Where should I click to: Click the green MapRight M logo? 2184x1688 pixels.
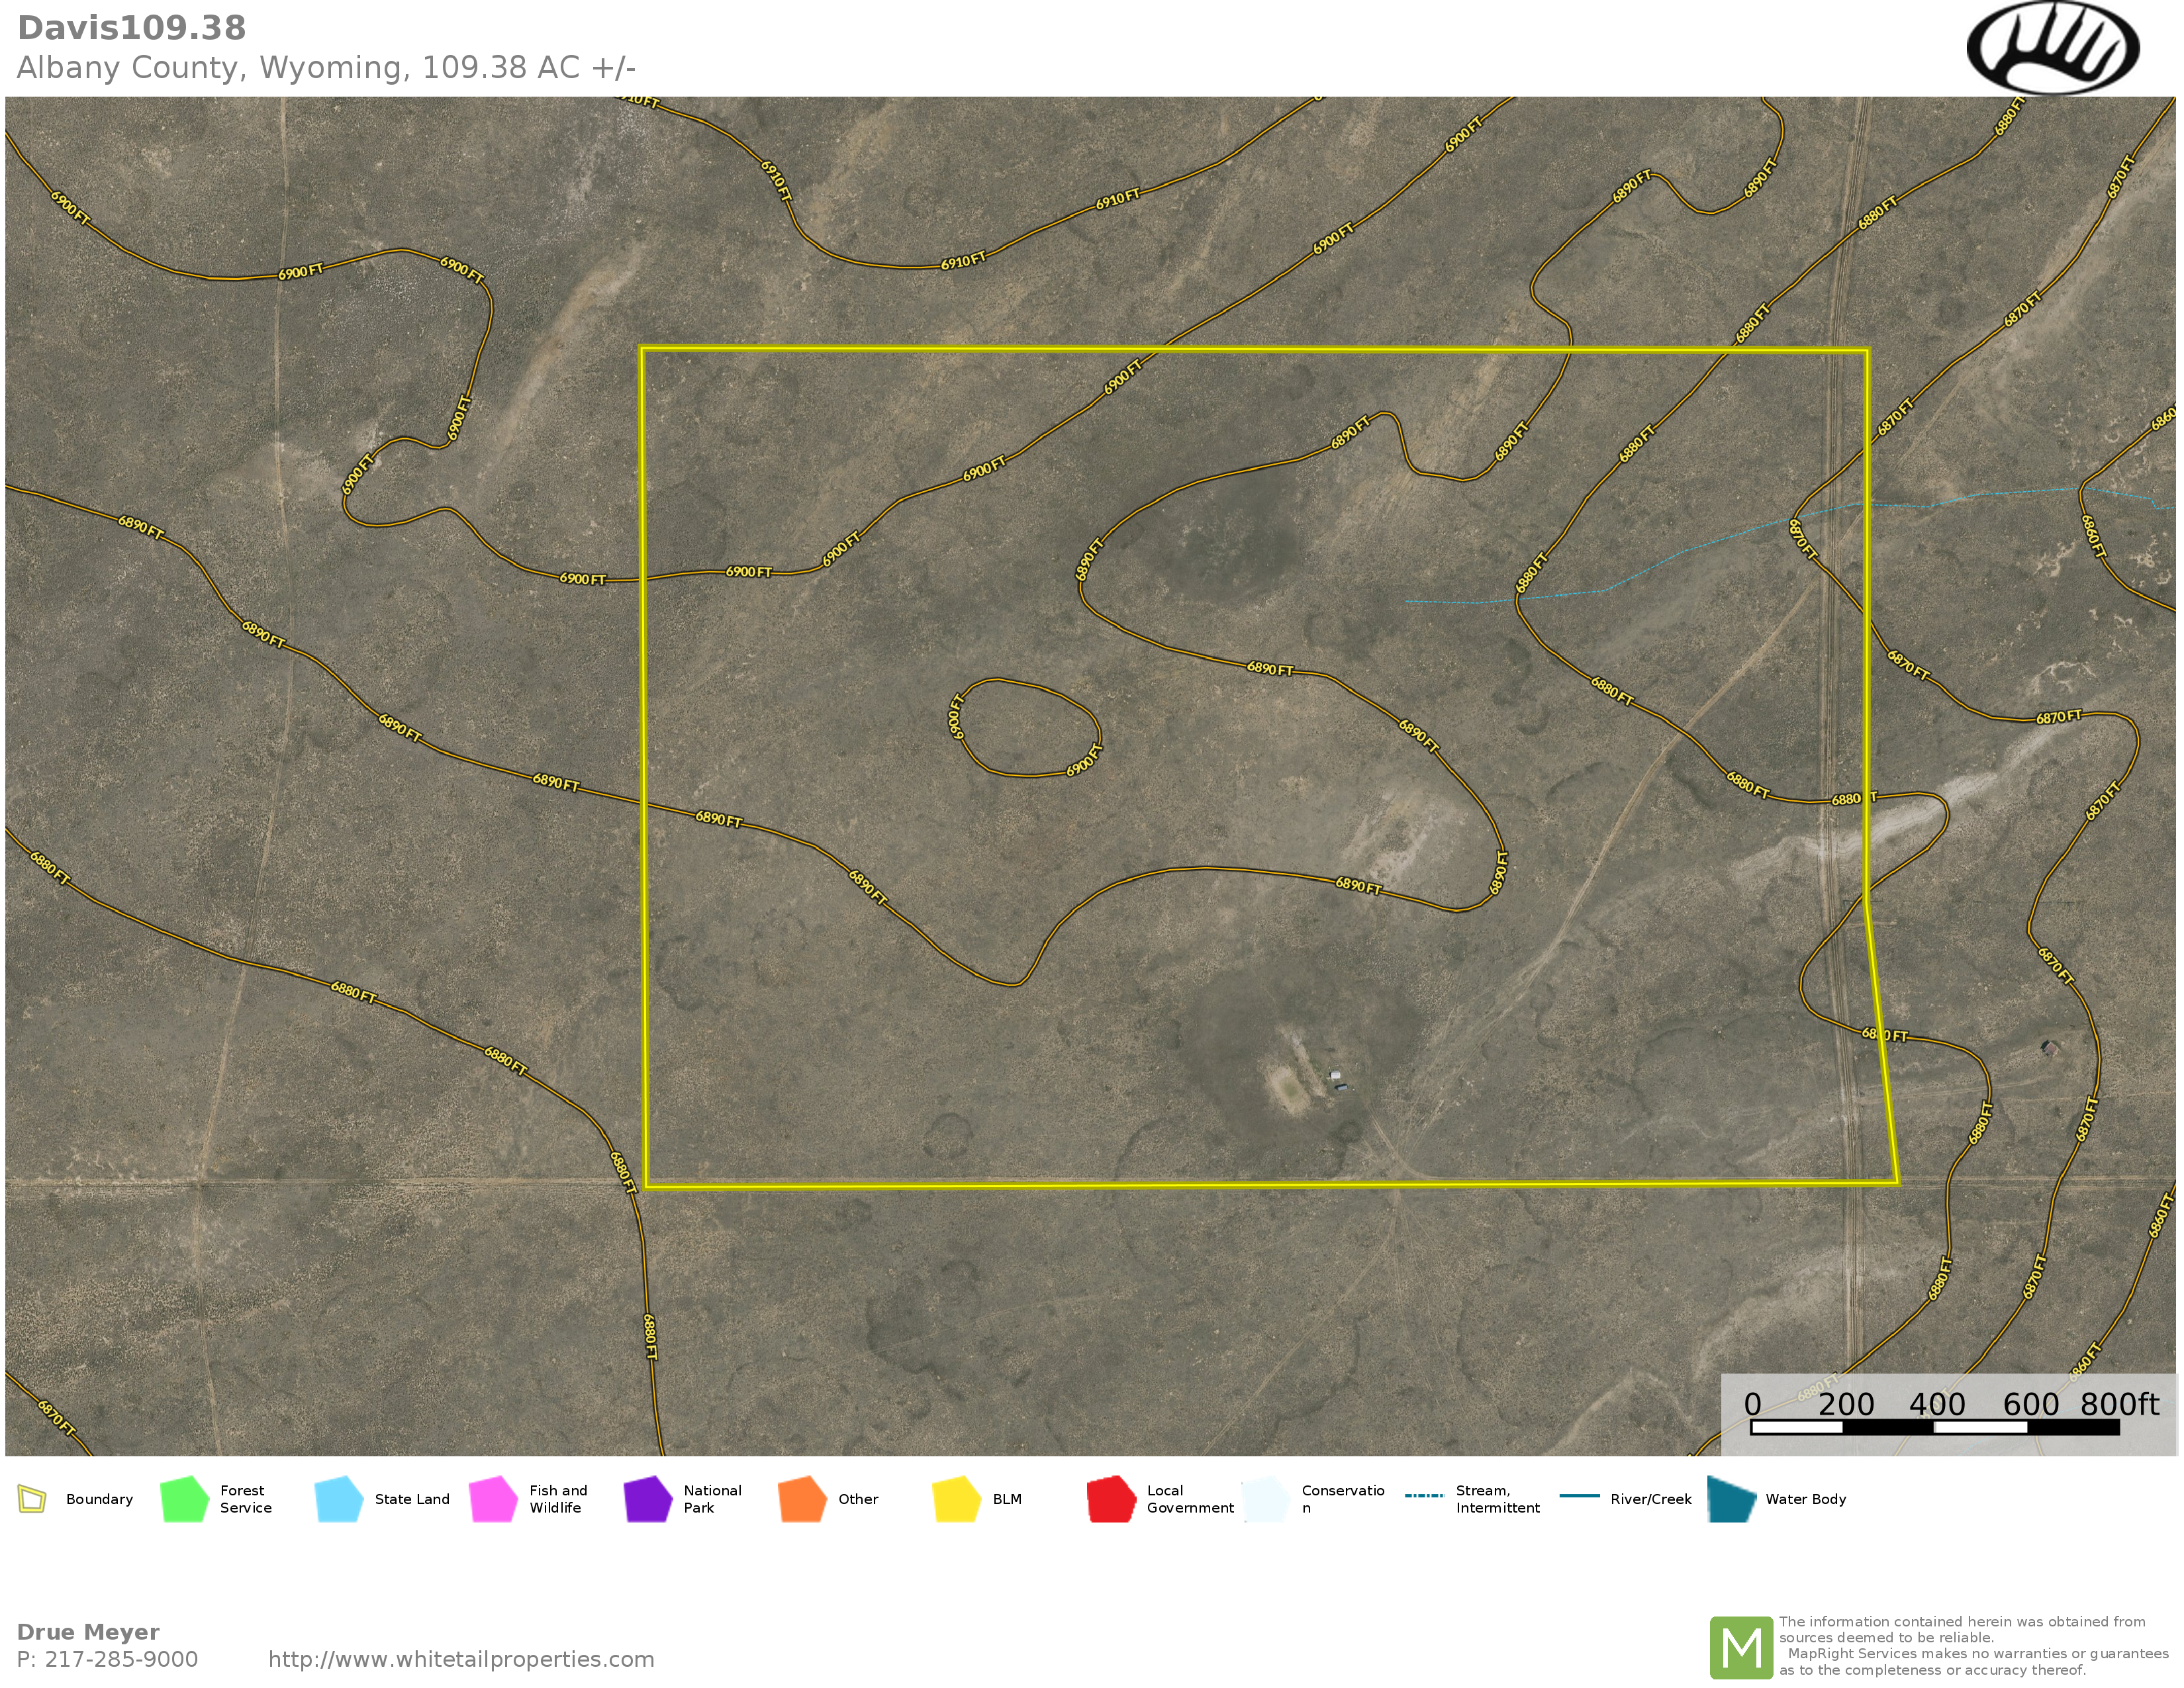1741,1648
